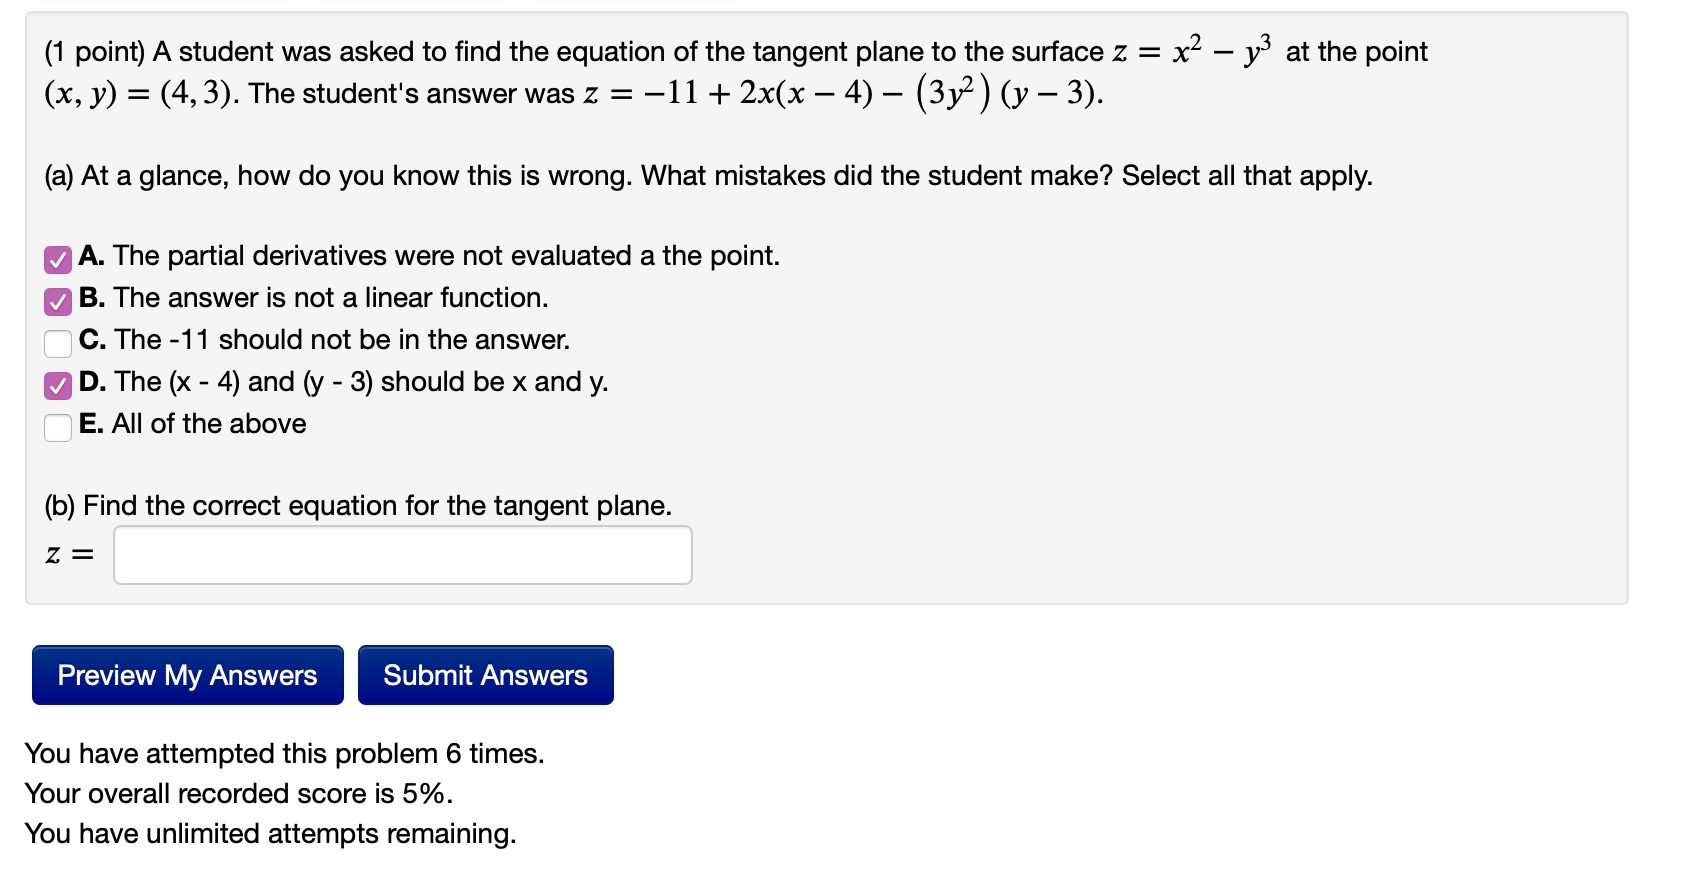Uncheck the option B checkbox

point(58,301)
